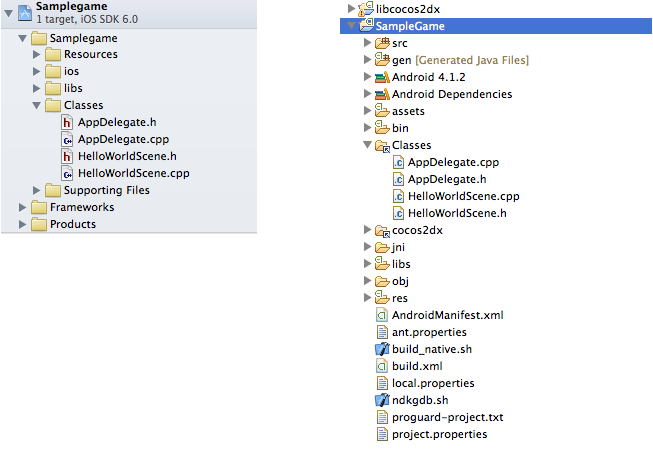Expand the Frameworks group
This screenshot has height=449, width=653.
tap(22, 207)
